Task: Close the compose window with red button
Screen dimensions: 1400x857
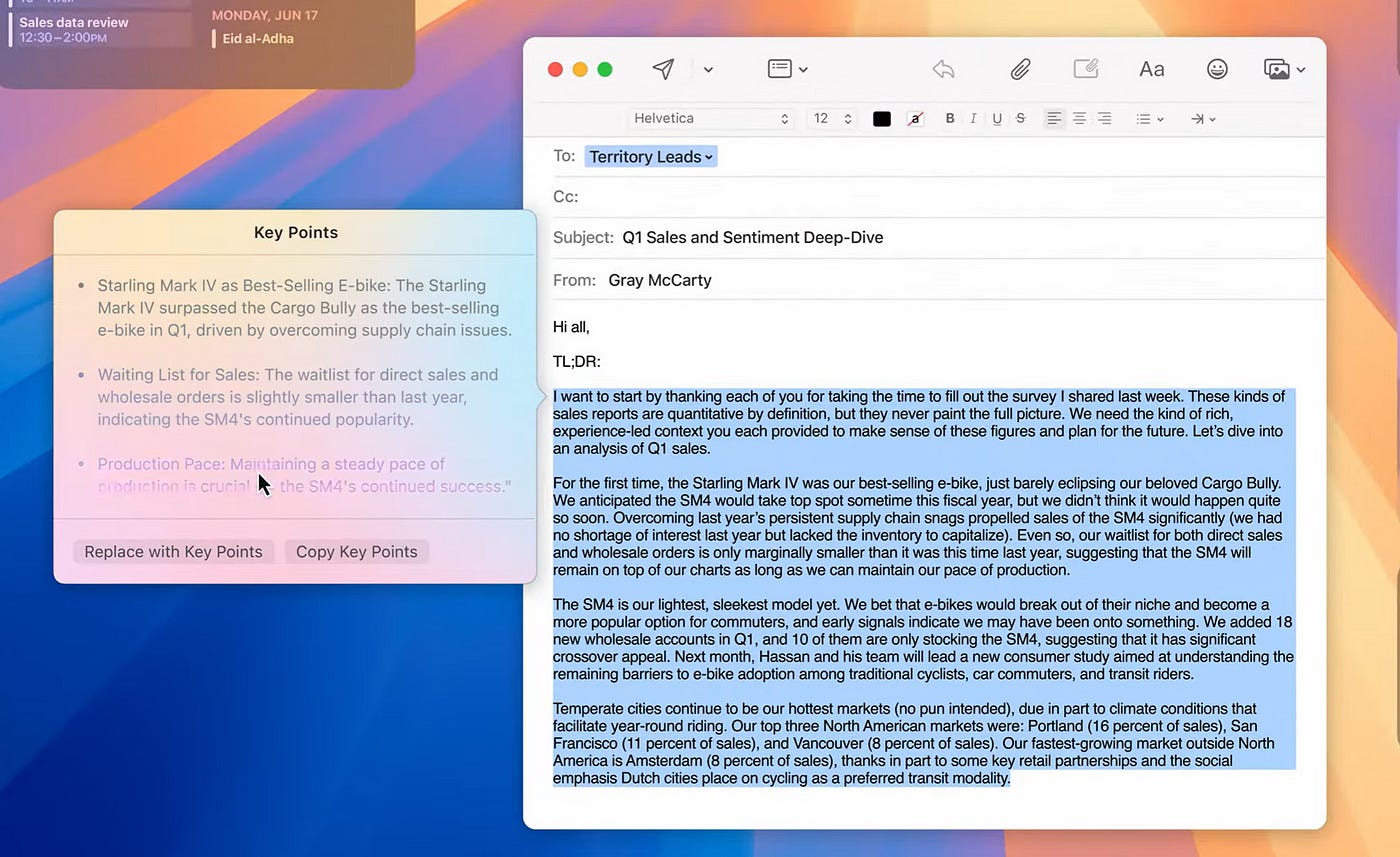Action: 555,69
